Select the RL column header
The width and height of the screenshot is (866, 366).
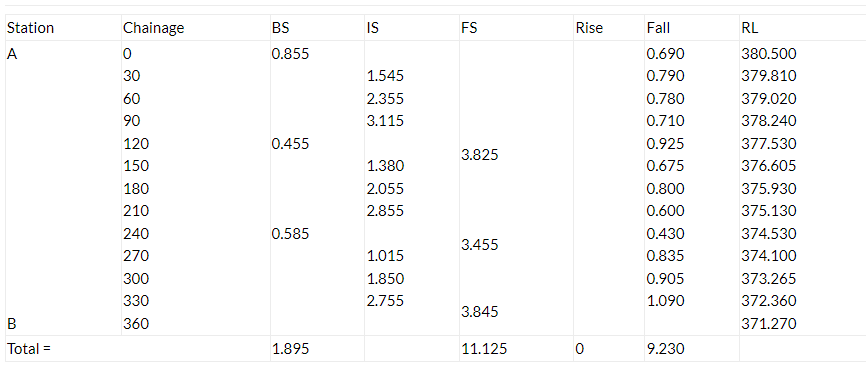tap(751, 28)
